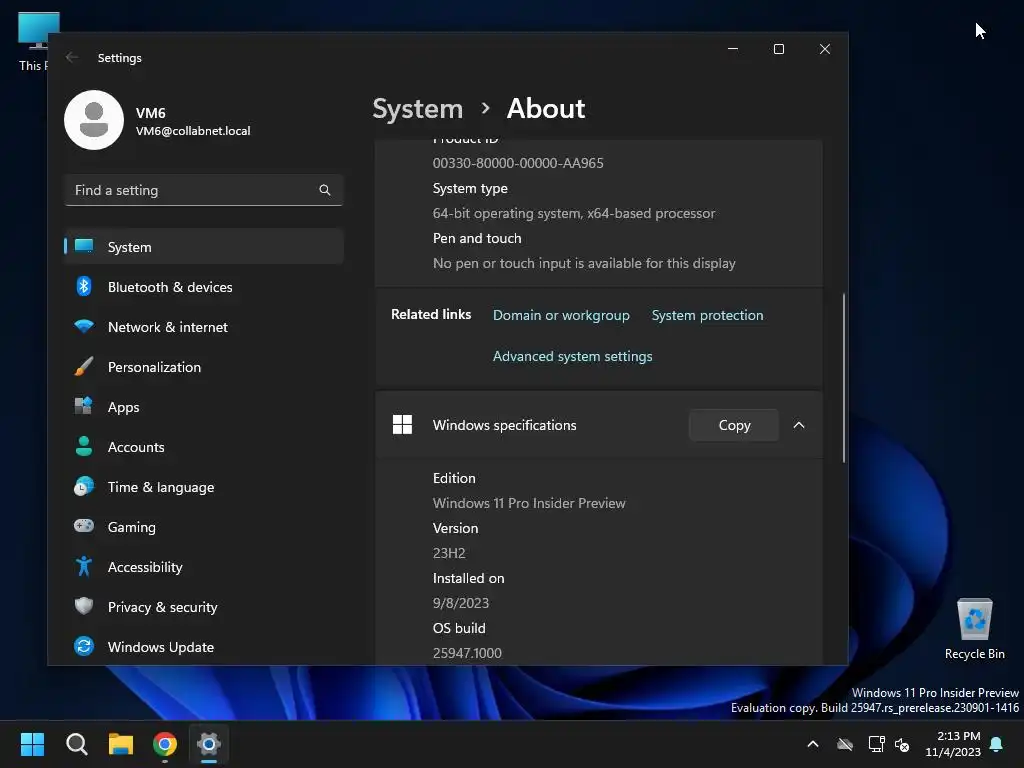Click the Settings gear in taskbar
The image size is (1024, 768).
click(x=209, y=744)
